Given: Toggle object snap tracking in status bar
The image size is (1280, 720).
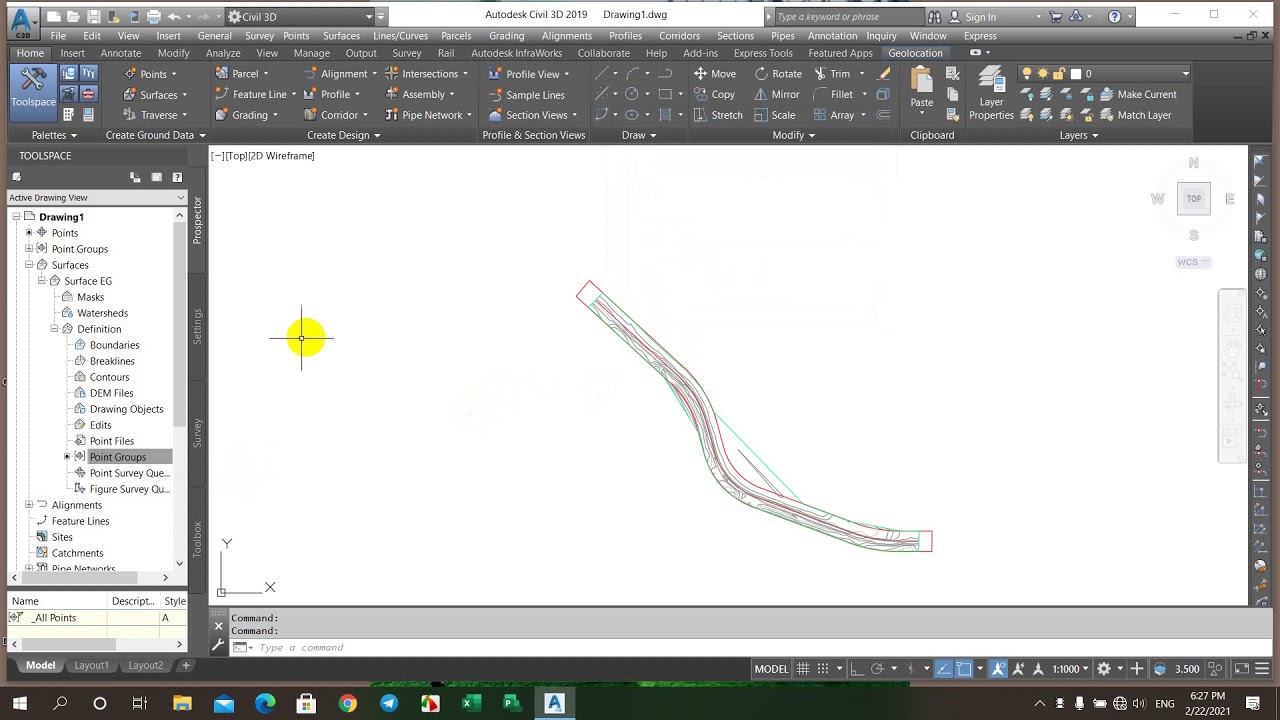Looking at the screenshot, I should 942,668.
